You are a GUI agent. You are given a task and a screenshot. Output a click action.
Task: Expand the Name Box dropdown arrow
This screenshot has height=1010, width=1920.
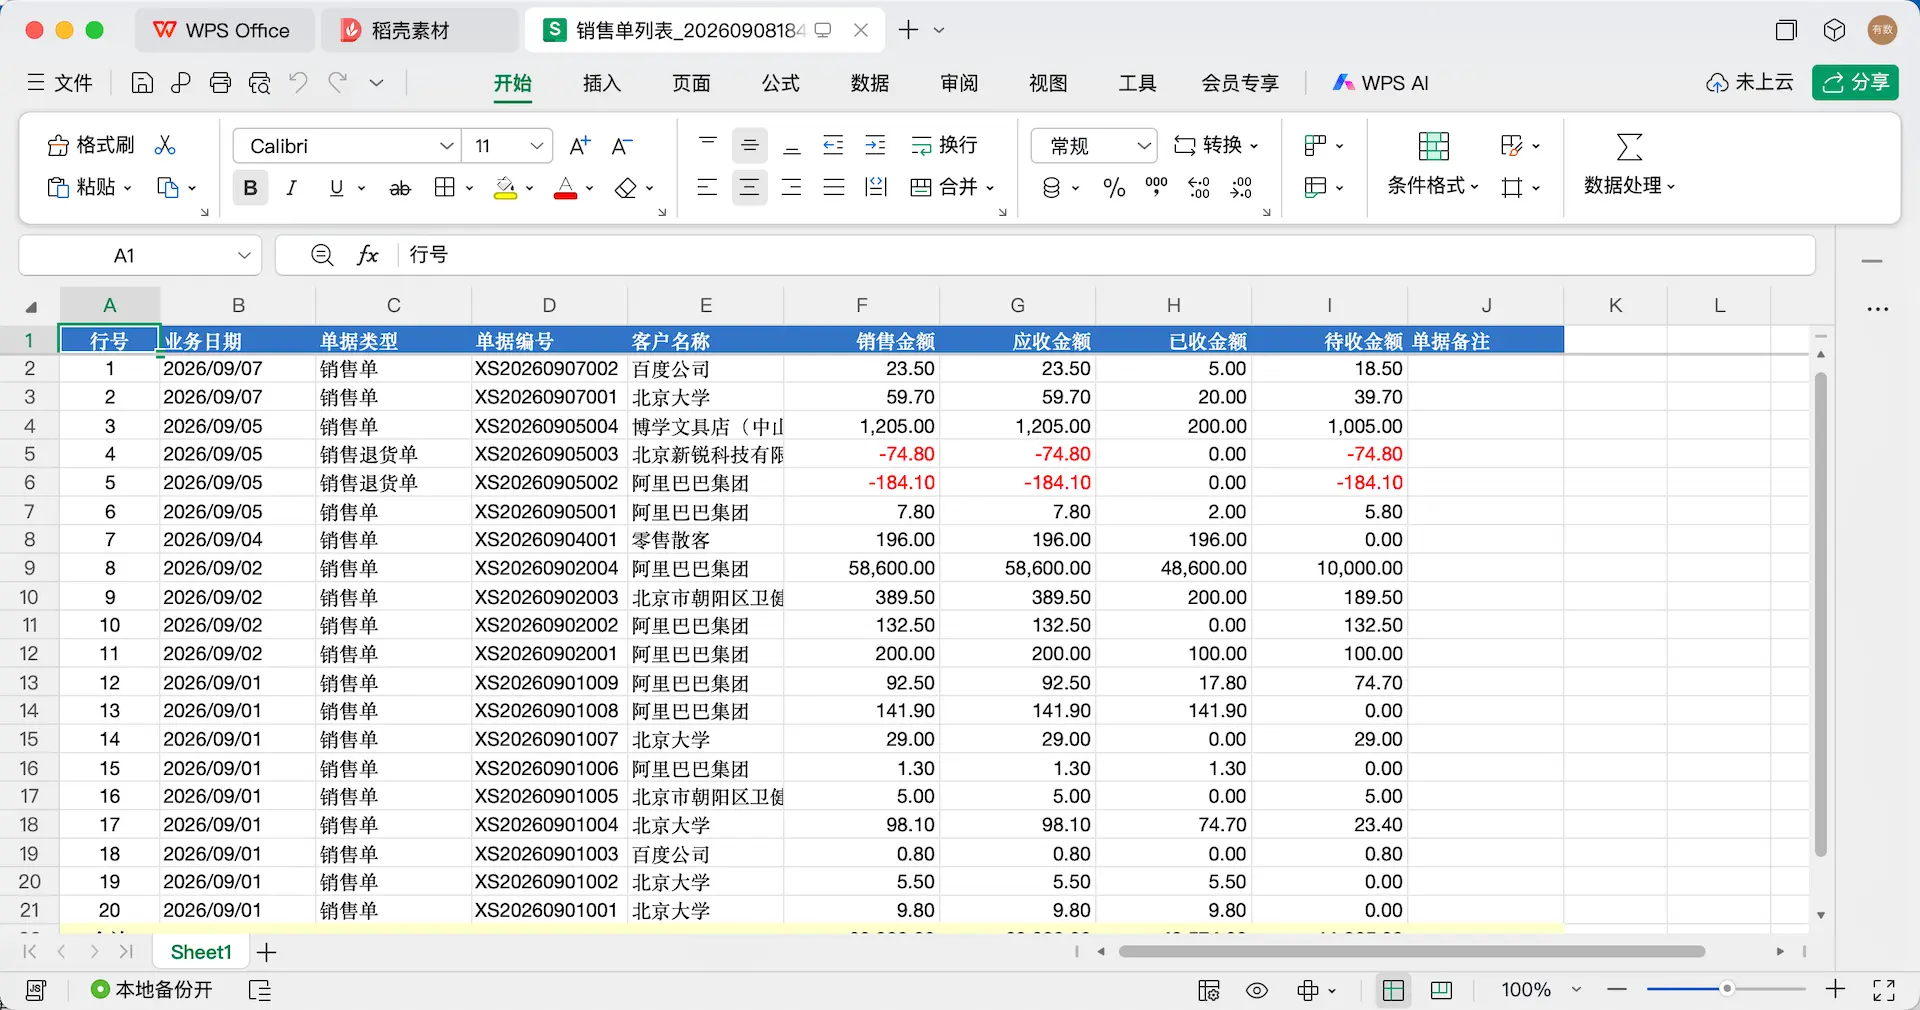pyautogui.click(x=244, y=255)
